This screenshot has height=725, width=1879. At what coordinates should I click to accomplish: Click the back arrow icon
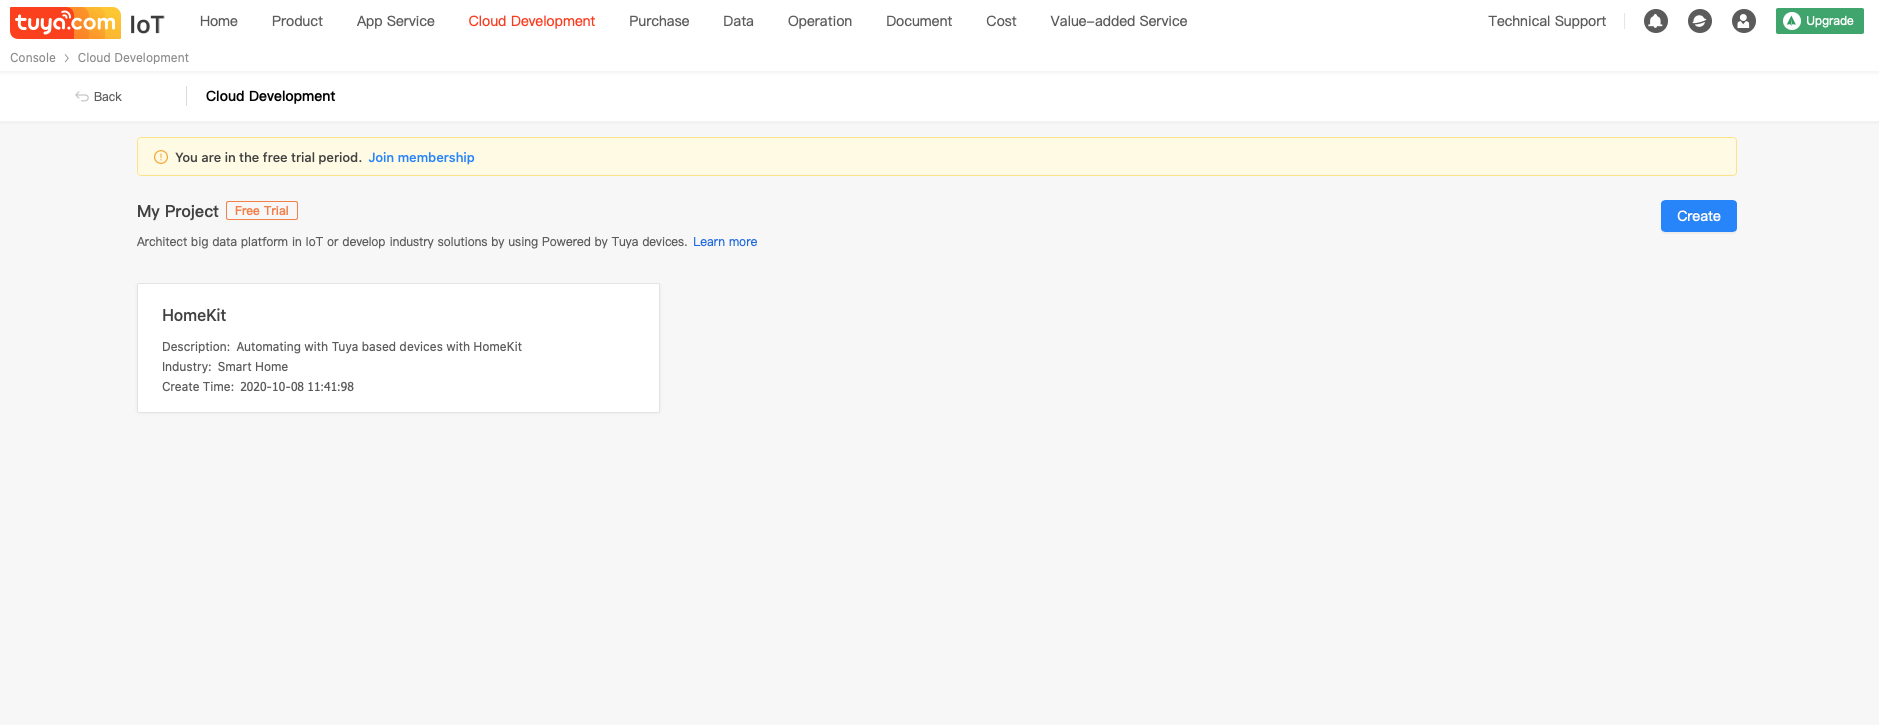(x=82, y=97)
